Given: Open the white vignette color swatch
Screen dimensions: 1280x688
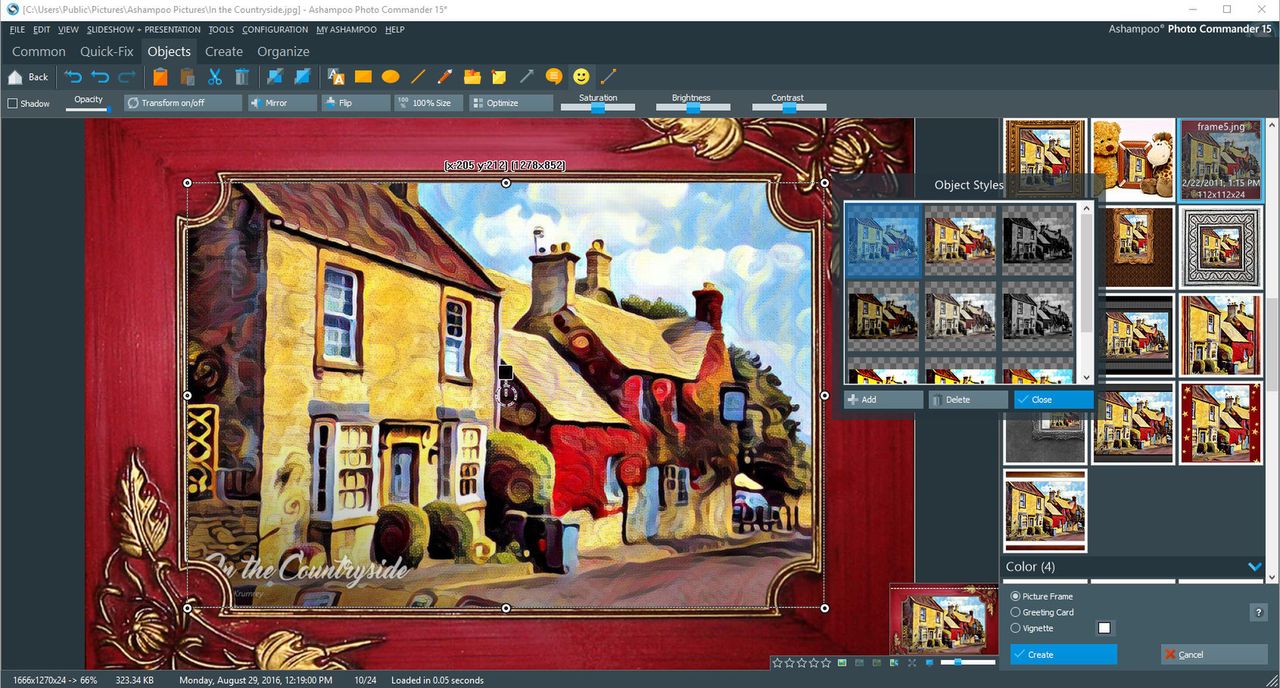Looking at the screenshot, I should [x=1104, y=628].
